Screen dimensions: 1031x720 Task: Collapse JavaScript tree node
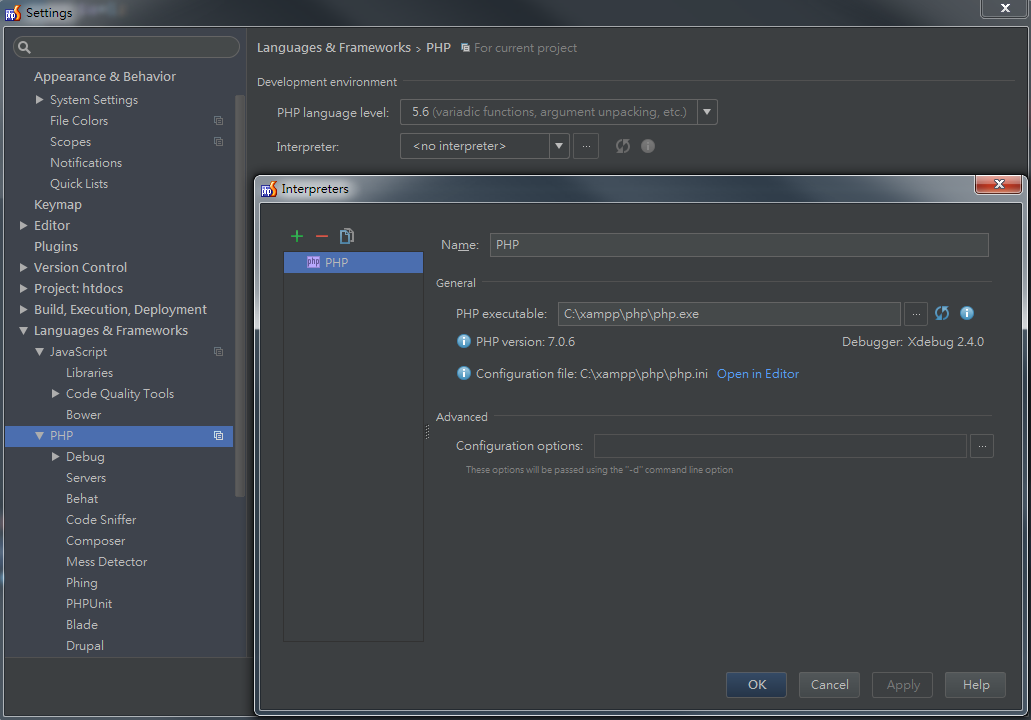[39, 352]
